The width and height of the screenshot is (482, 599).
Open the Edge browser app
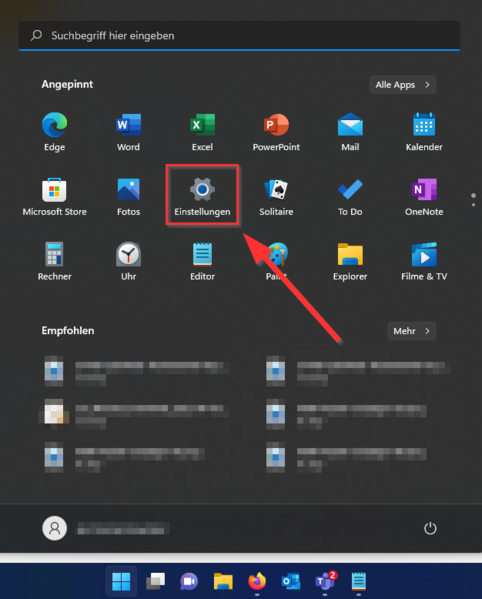54,131
